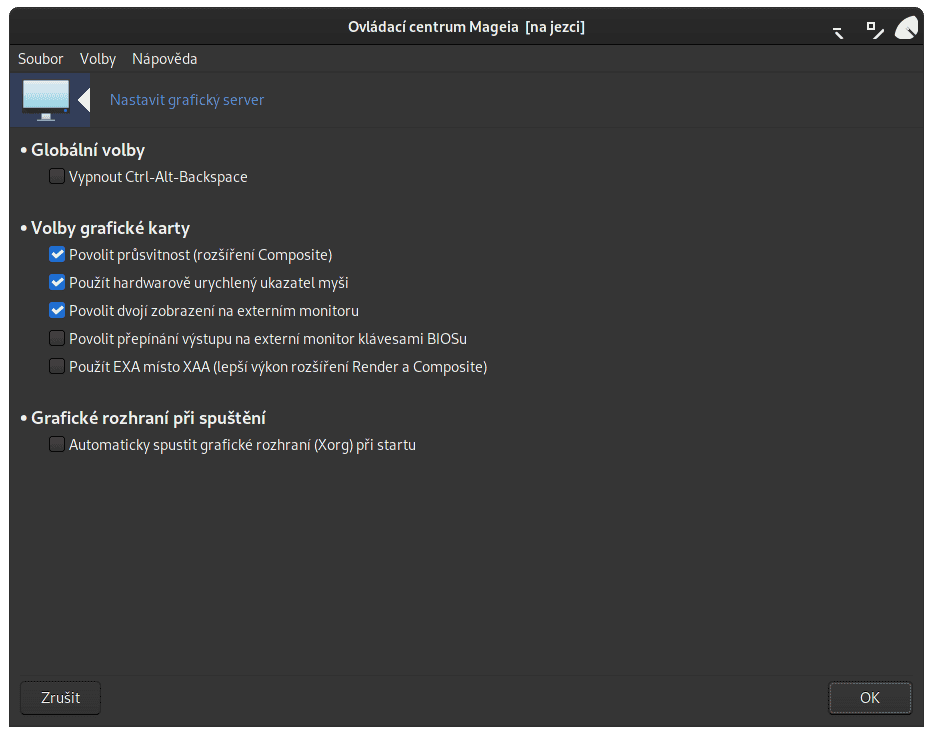The image size is (933, 736).
Task: Enable Vypnout Ctrl-Alt-Backspace
Action: click(x=57, y=176)
